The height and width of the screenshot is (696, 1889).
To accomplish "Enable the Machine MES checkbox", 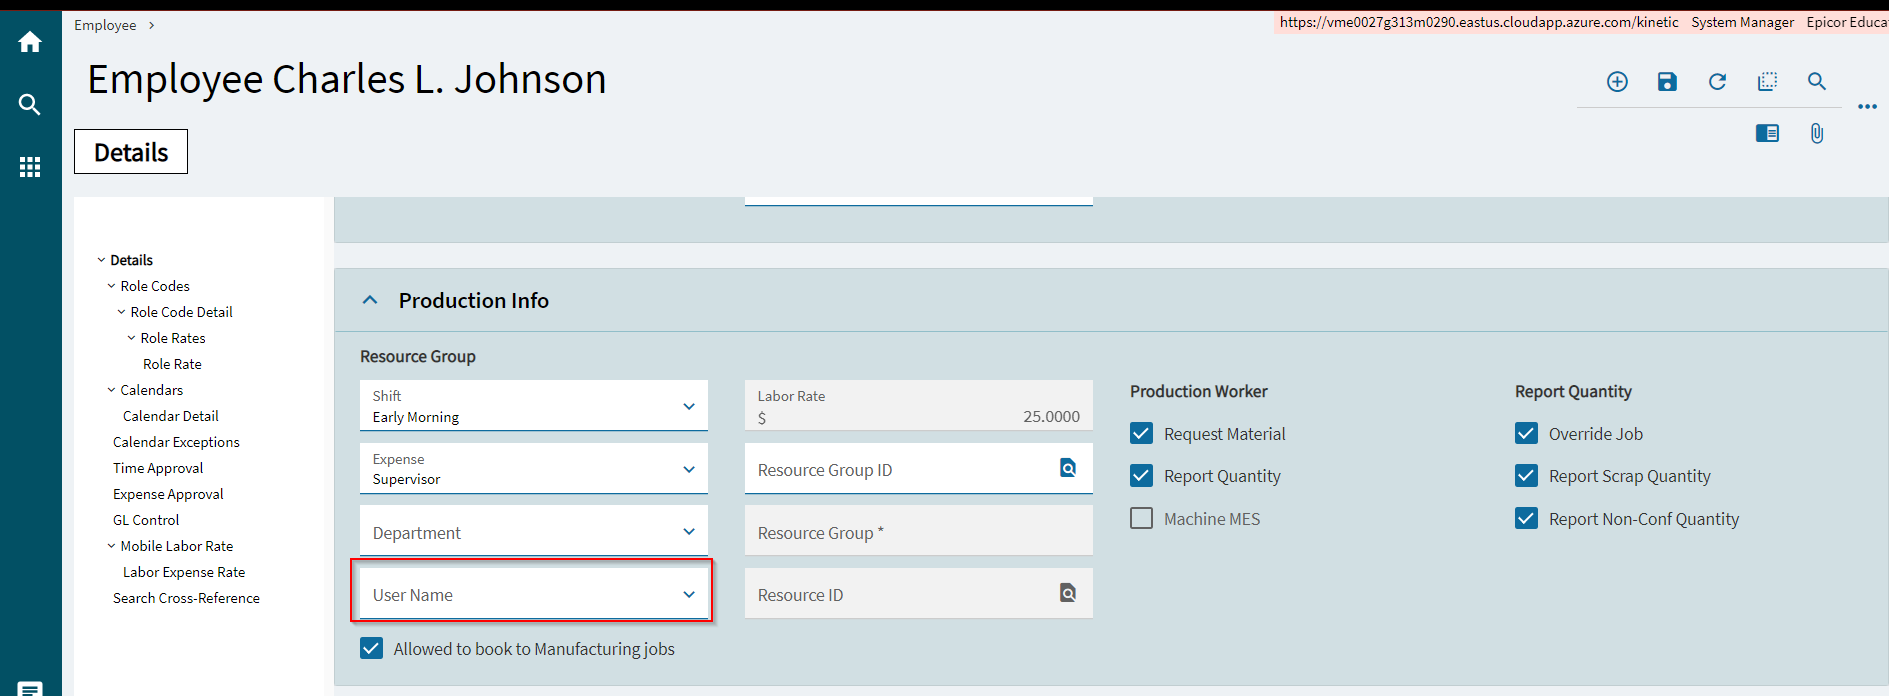I will click(1141, 518).
